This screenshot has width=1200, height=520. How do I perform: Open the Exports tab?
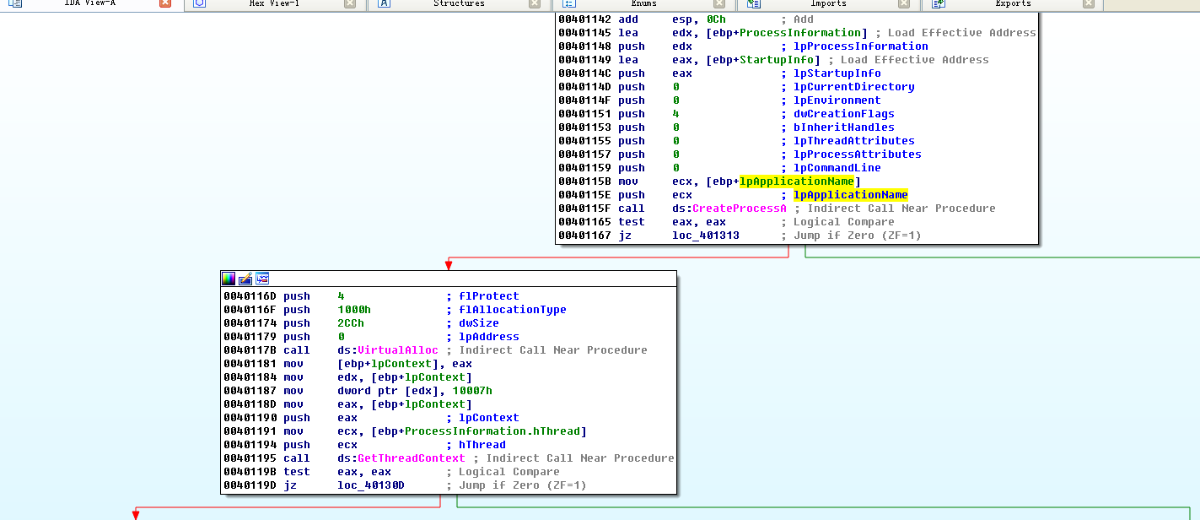1013,4
